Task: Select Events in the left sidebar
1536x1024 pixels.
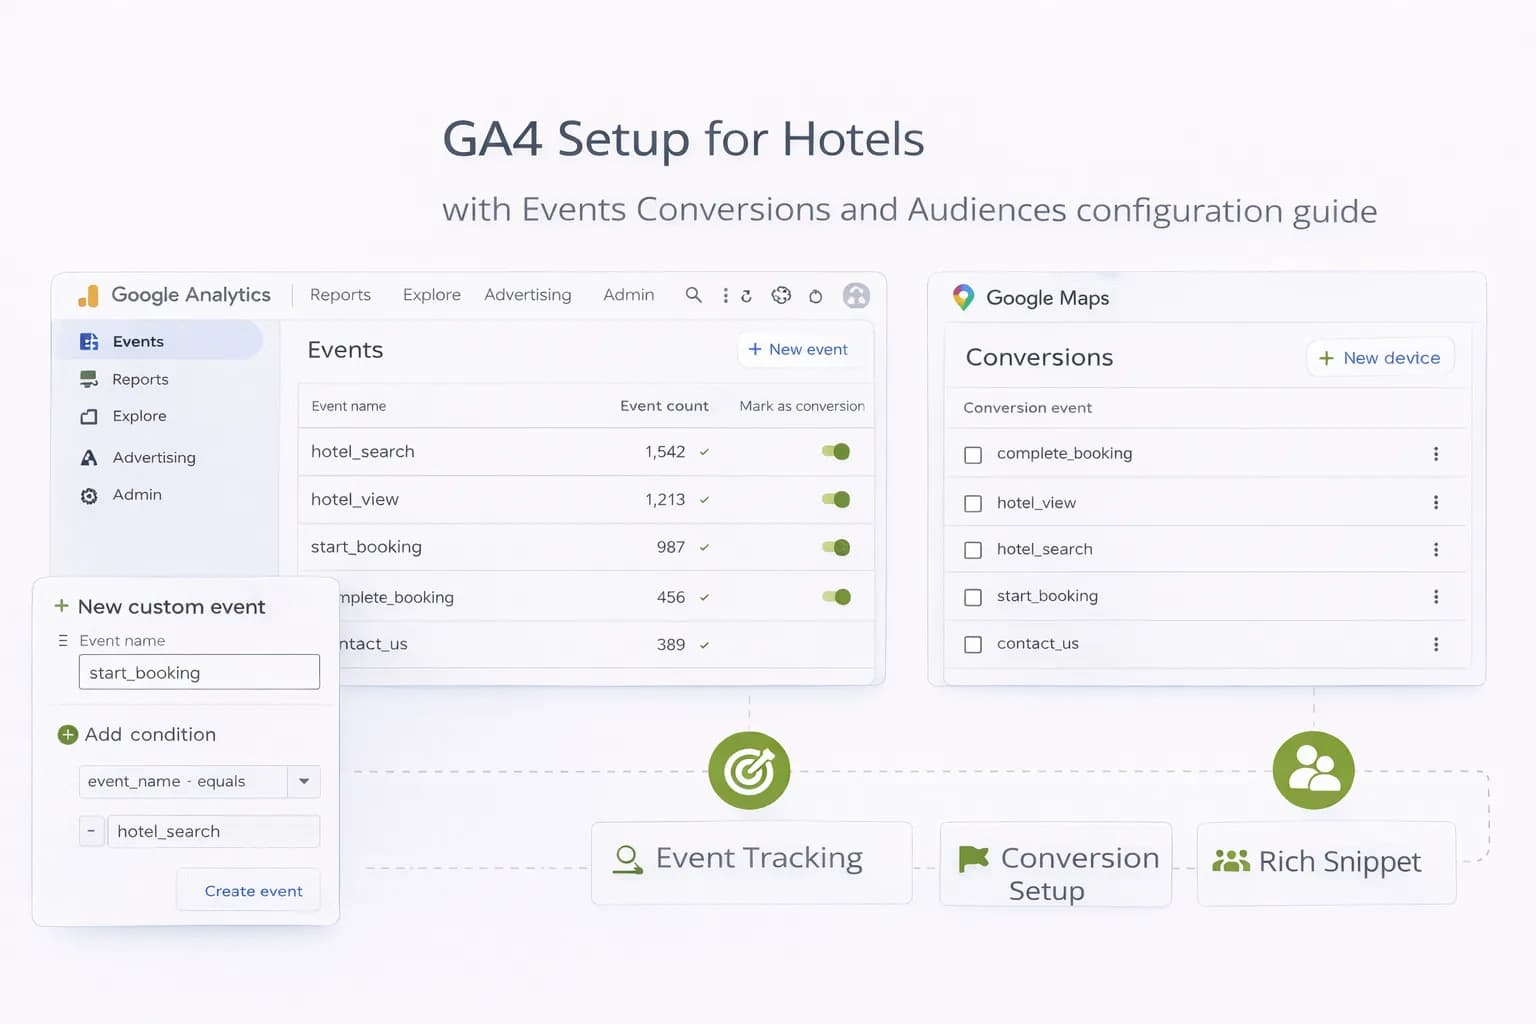Action: coord(160,341)
